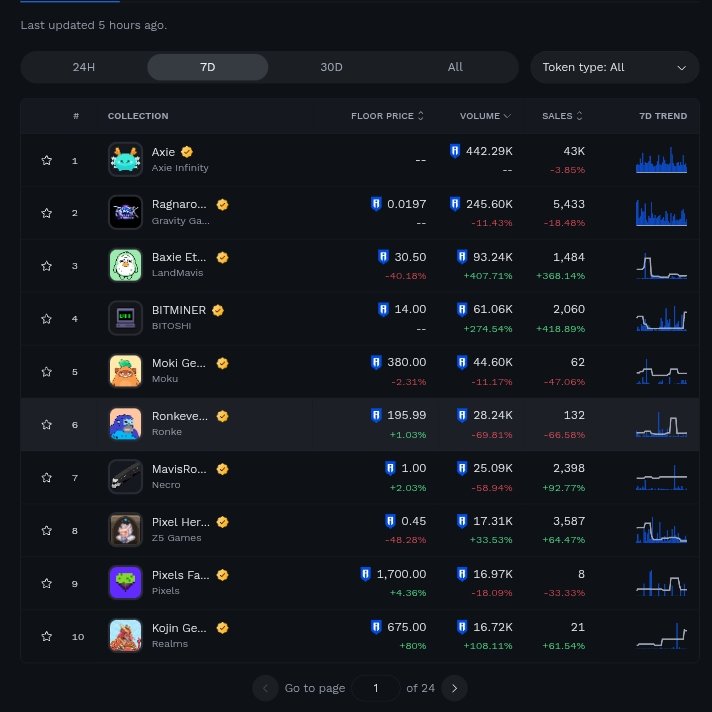The width and height of the screenshot is (712, 712).
Task: Open the MavisRo... collection link
Action: (179, 469)
